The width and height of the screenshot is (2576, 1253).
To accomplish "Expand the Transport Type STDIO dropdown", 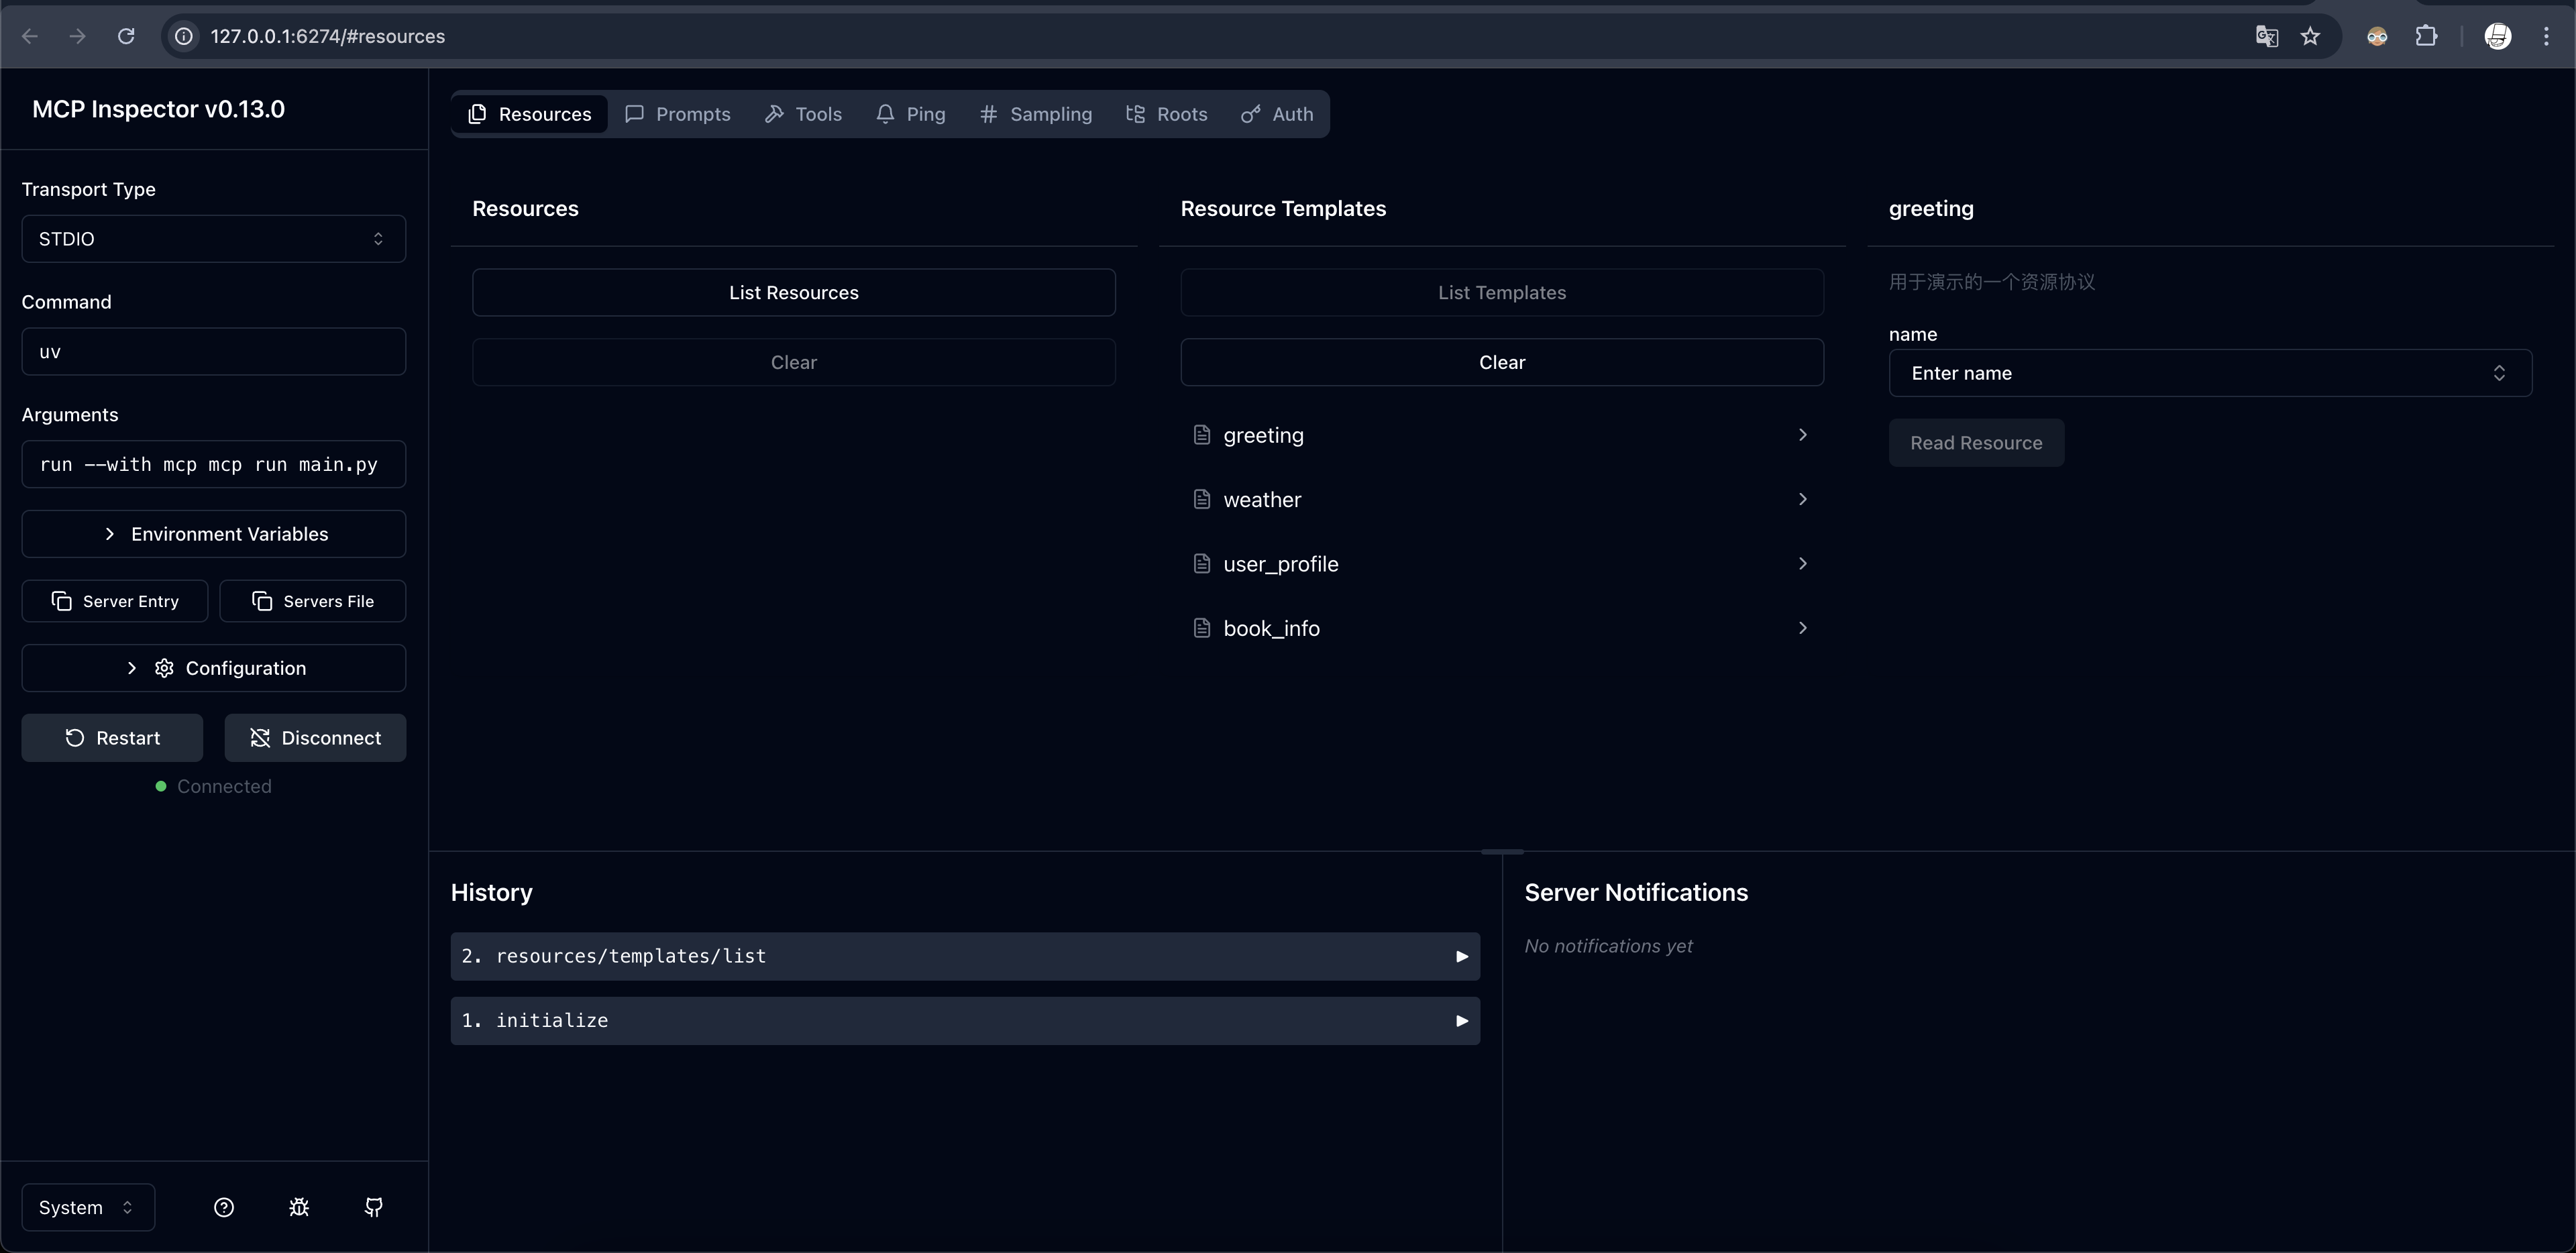I will pyautogui.click(x=213, y=238).
